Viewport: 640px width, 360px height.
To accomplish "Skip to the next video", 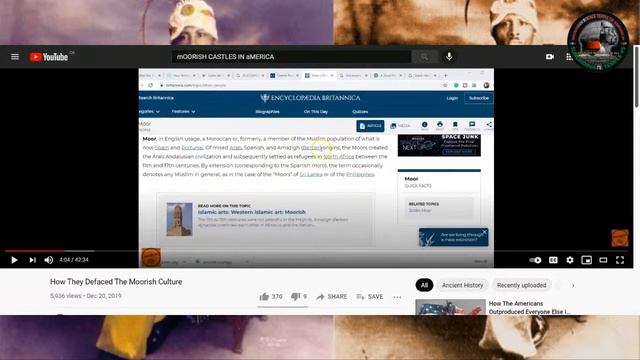I will click(x=32, y=260).
